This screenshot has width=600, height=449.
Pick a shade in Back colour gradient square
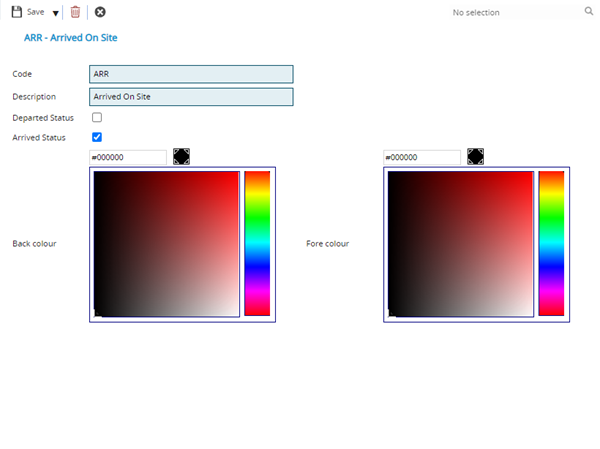point(166,243)
